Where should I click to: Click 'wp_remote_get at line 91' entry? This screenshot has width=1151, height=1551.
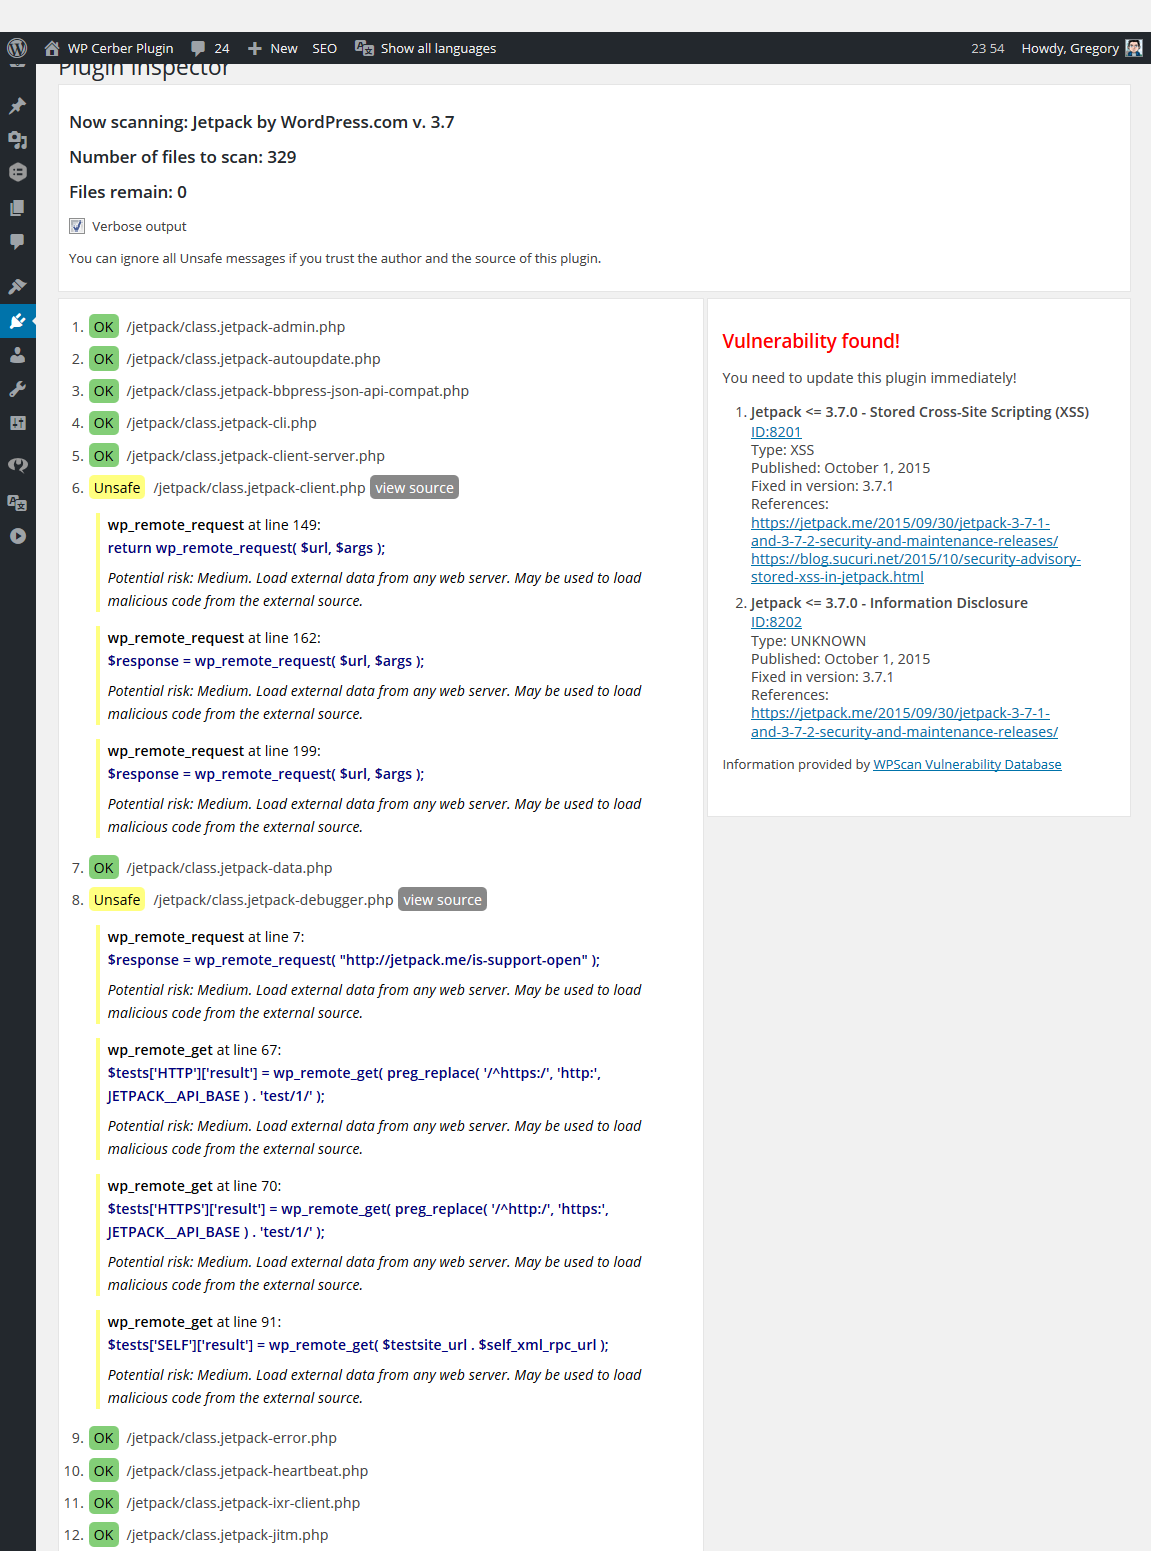click(195, 1322)
